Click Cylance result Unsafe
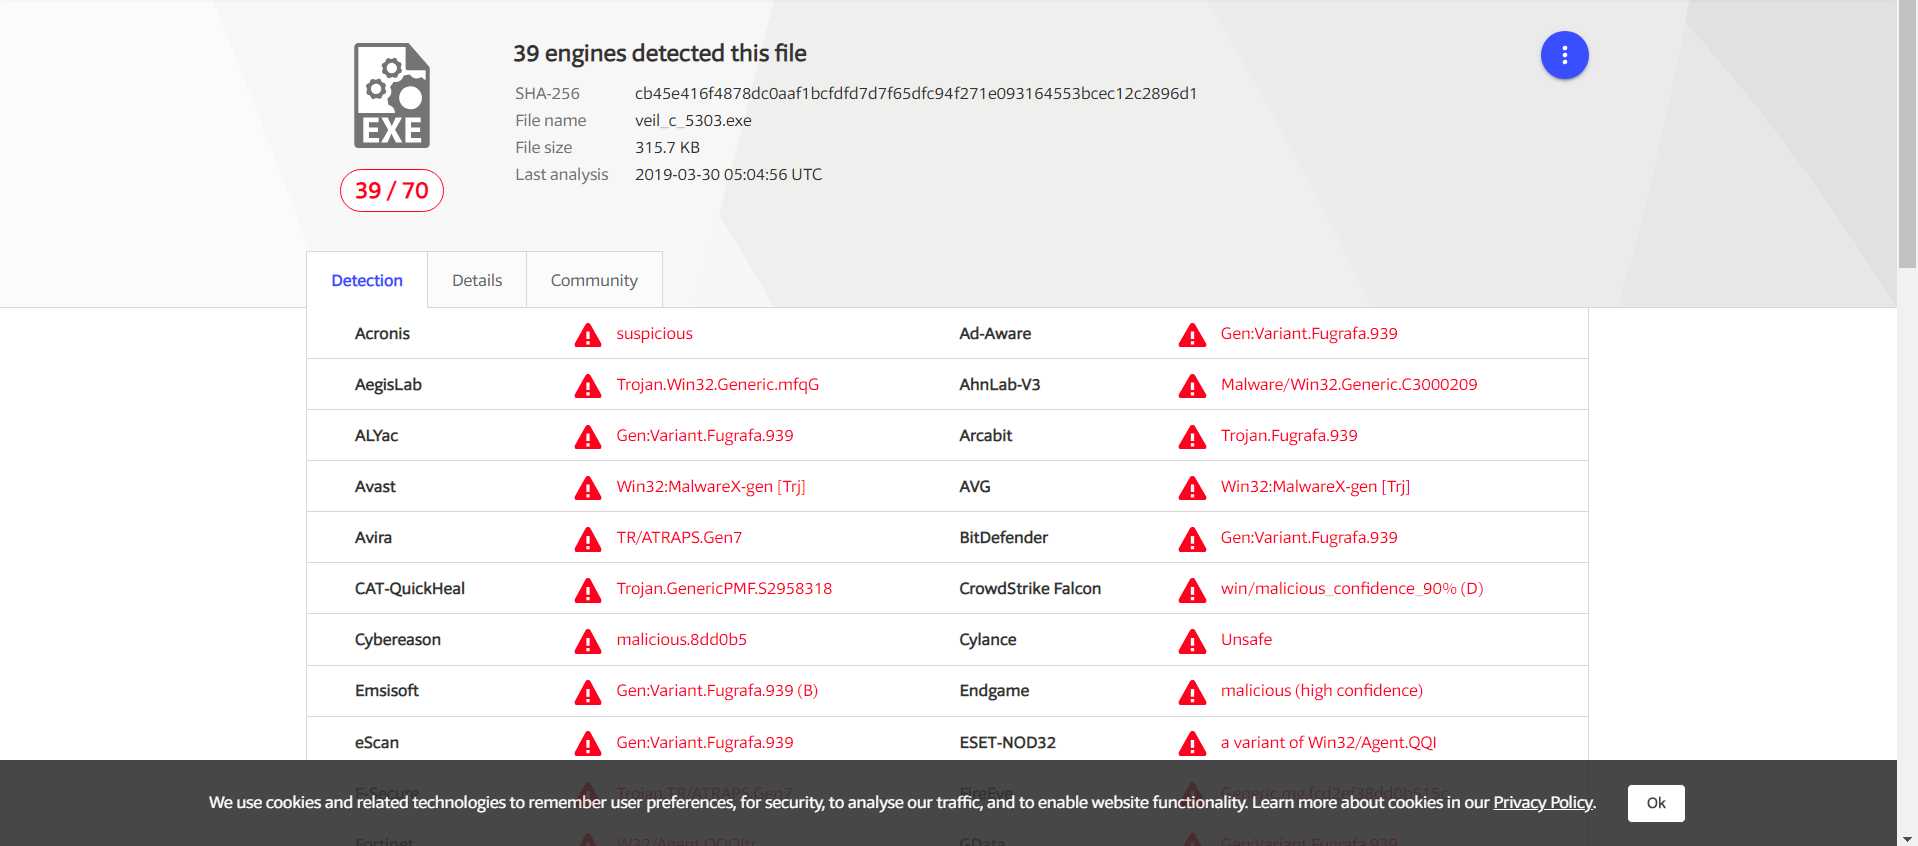Screen dimensions: 1918x846 [1246, 639]
